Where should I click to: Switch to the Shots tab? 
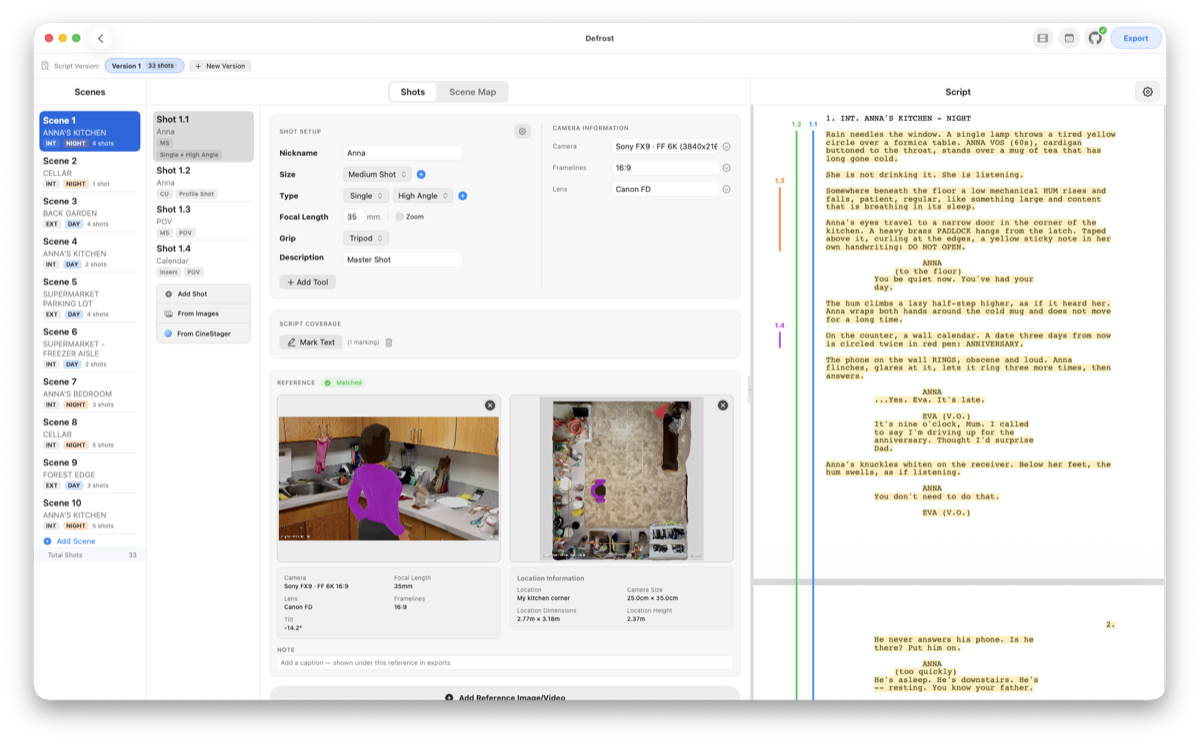click(x=413, y=92)
